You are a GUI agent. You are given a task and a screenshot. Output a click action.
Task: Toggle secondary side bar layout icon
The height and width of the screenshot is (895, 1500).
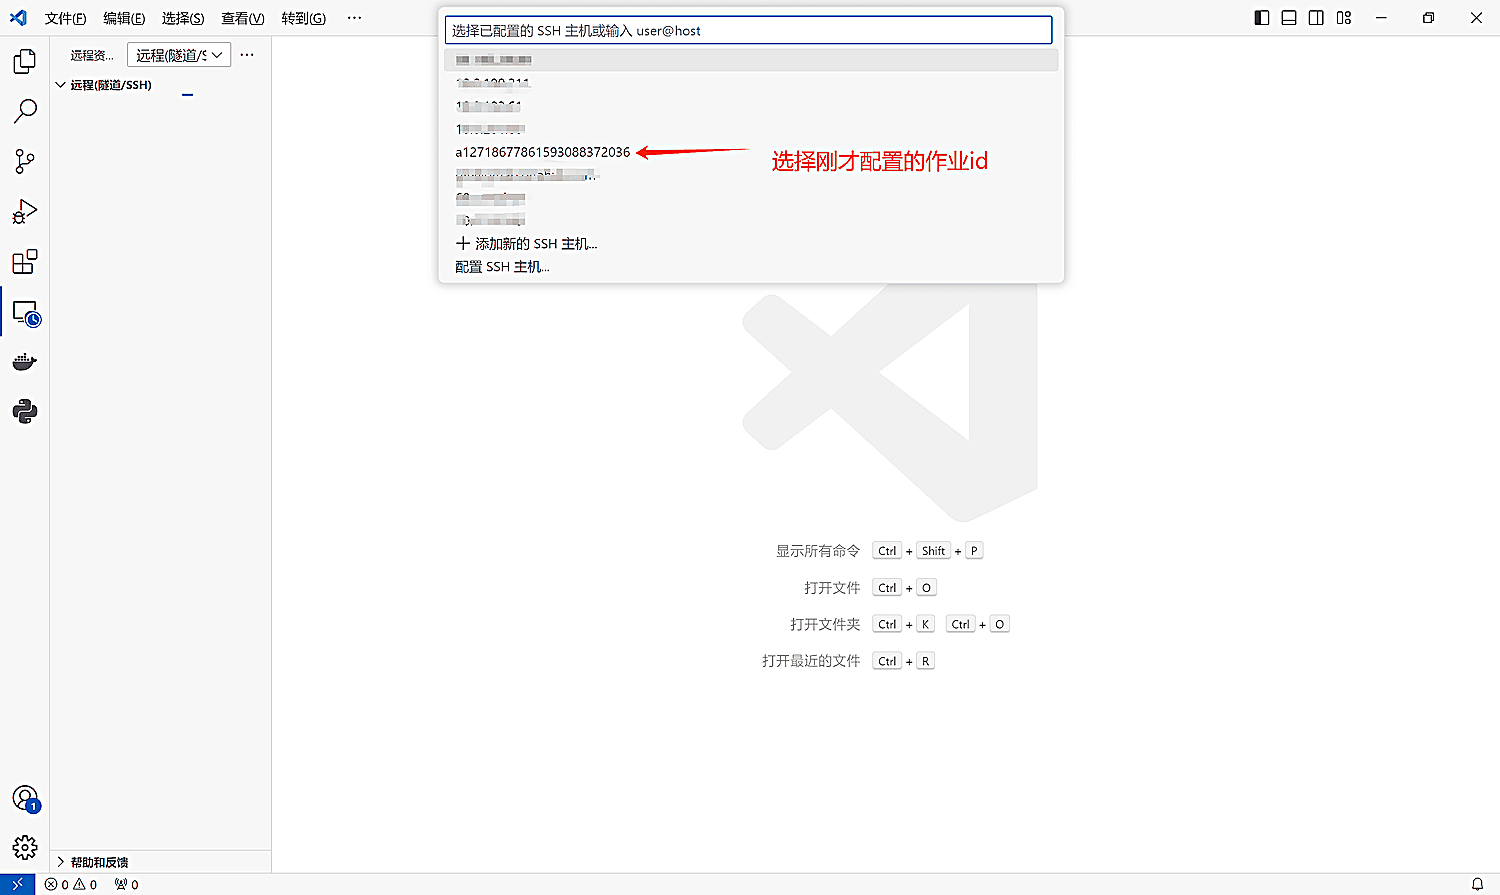(1316, 18)
